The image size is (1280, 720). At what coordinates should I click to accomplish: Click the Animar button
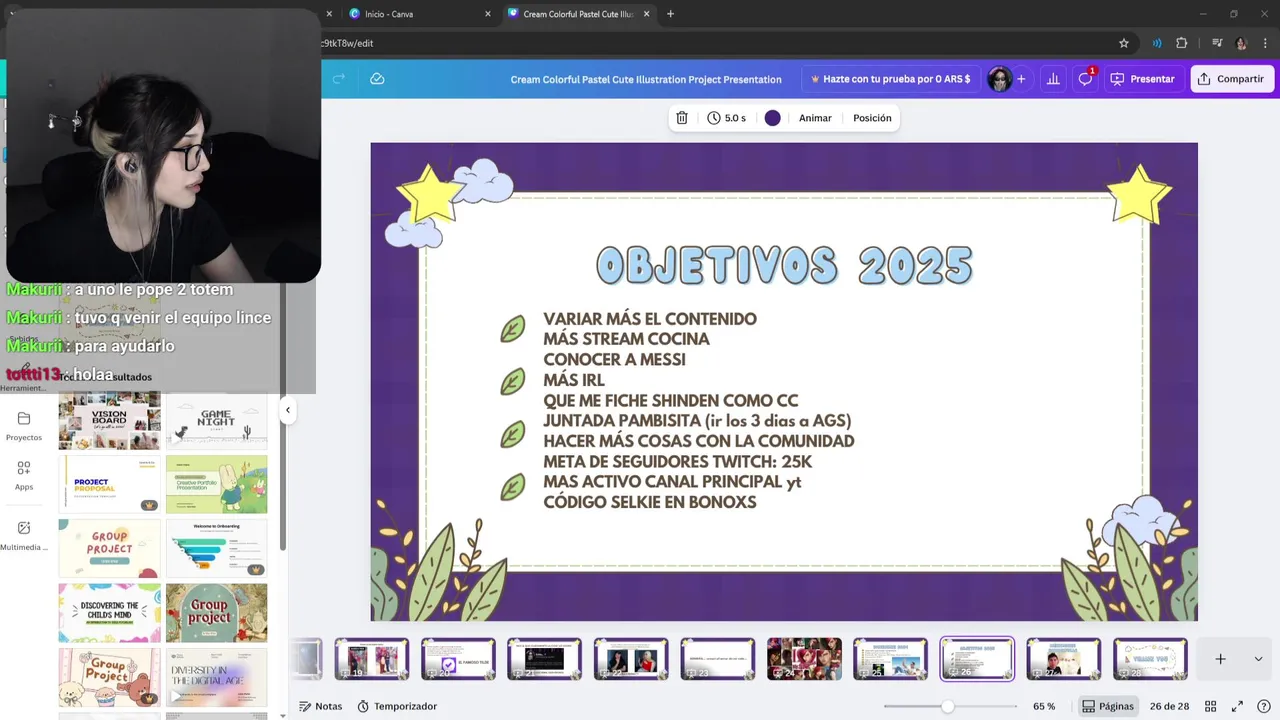point(815,118)
